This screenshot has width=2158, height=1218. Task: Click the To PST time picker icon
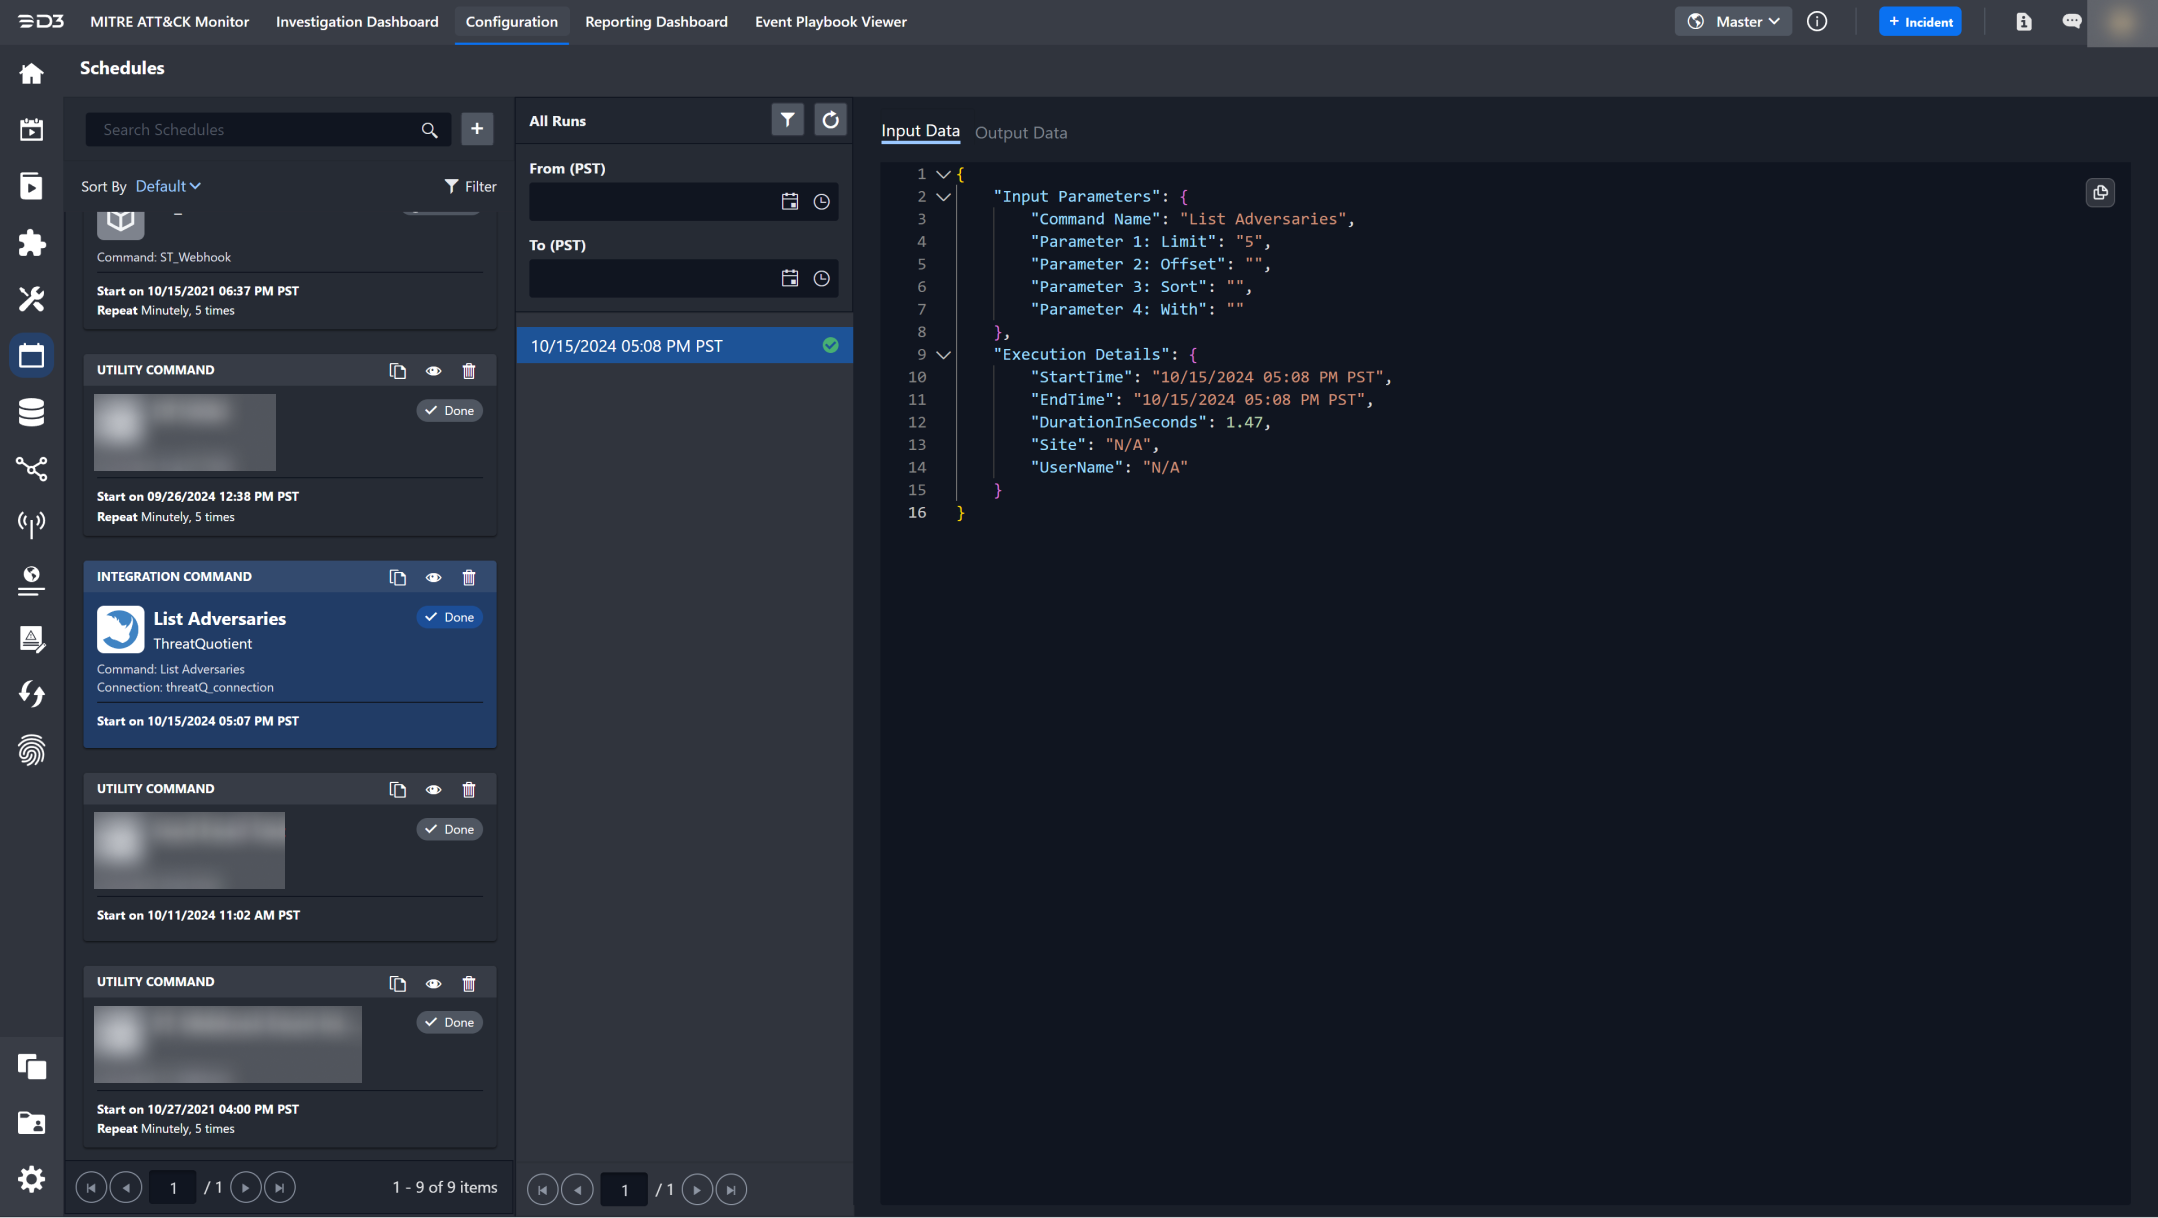pyautogui.click(x=823, y=277)
